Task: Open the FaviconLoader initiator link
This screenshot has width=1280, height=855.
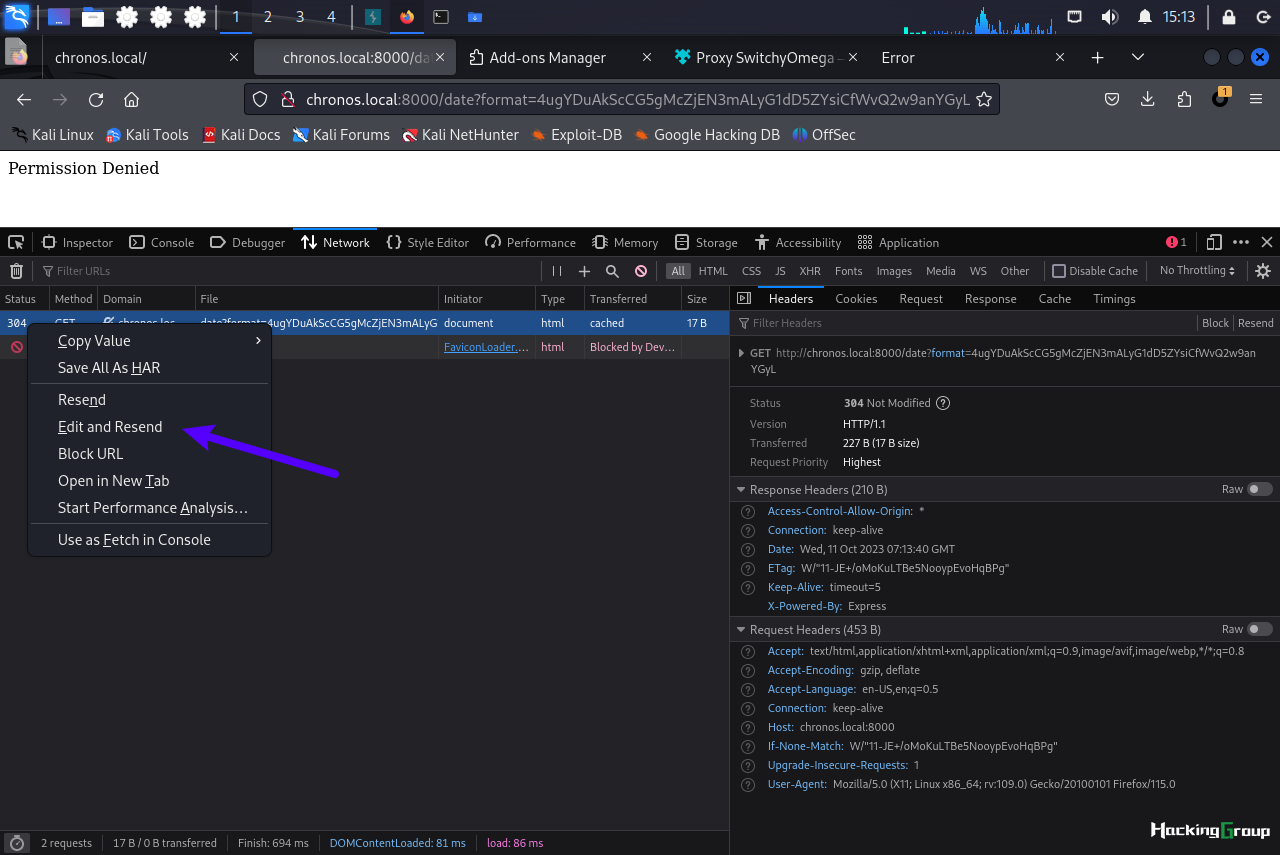Action: point(487,347)
